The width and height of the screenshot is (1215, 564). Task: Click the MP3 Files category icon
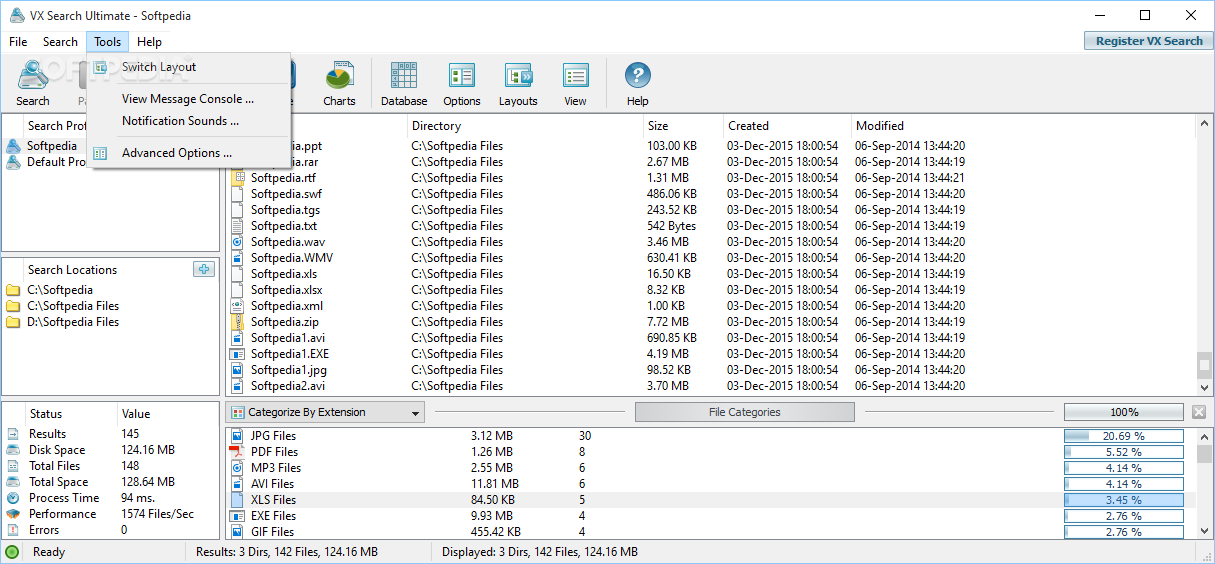click(237, 468)
